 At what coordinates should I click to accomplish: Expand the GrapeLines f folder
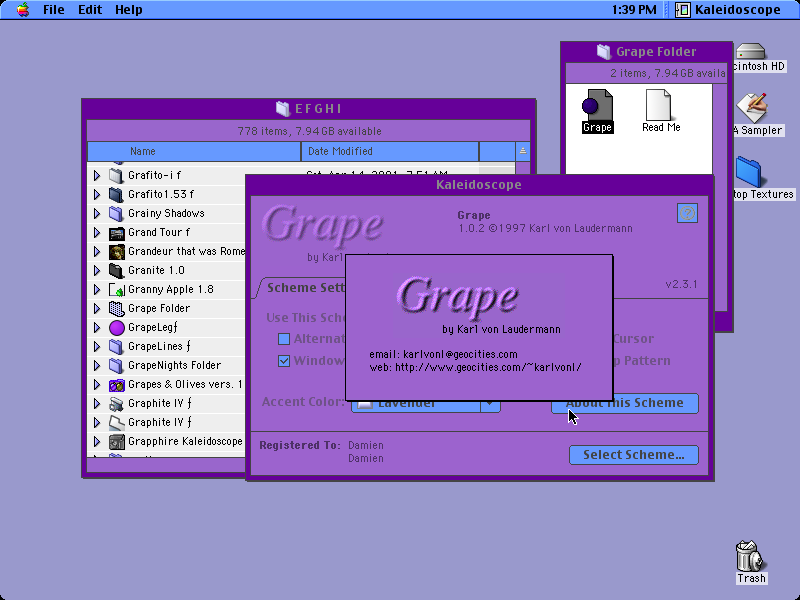tap(97, 346)
